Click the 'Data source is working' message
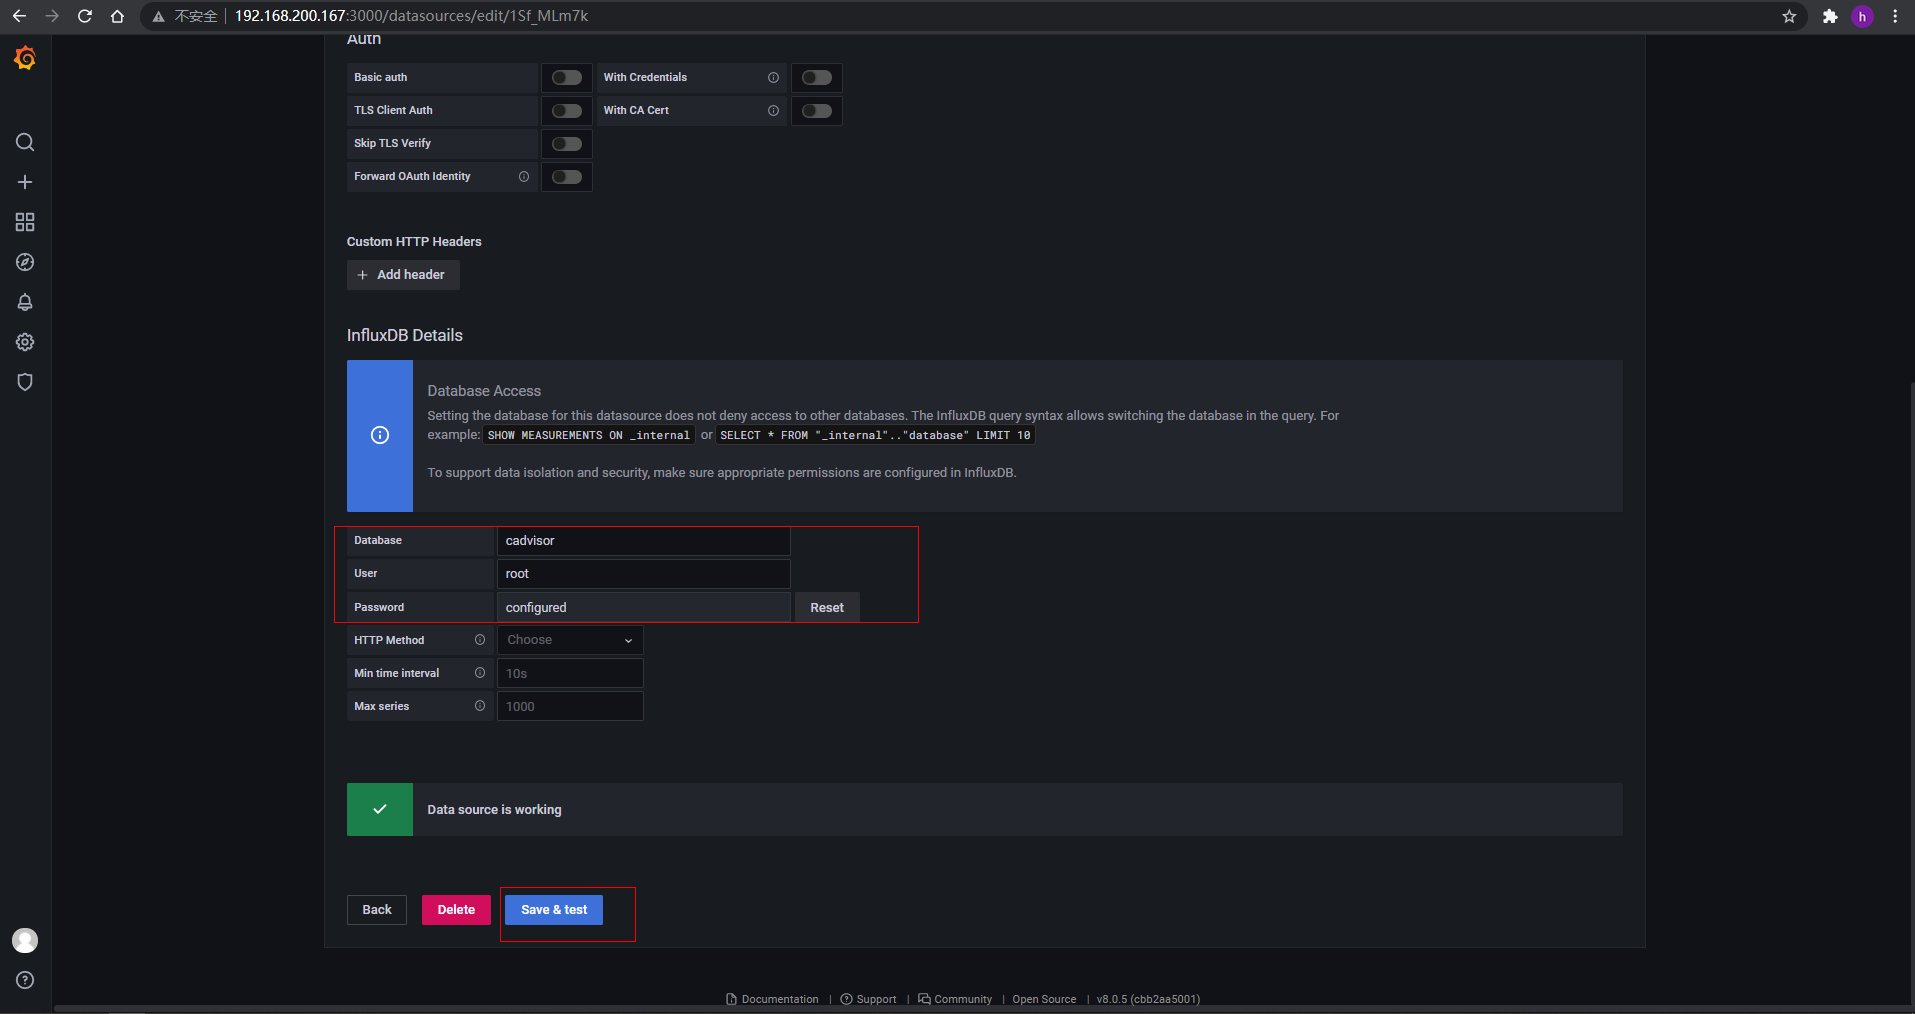1915x1014 pixels. [x=494, y=810]
